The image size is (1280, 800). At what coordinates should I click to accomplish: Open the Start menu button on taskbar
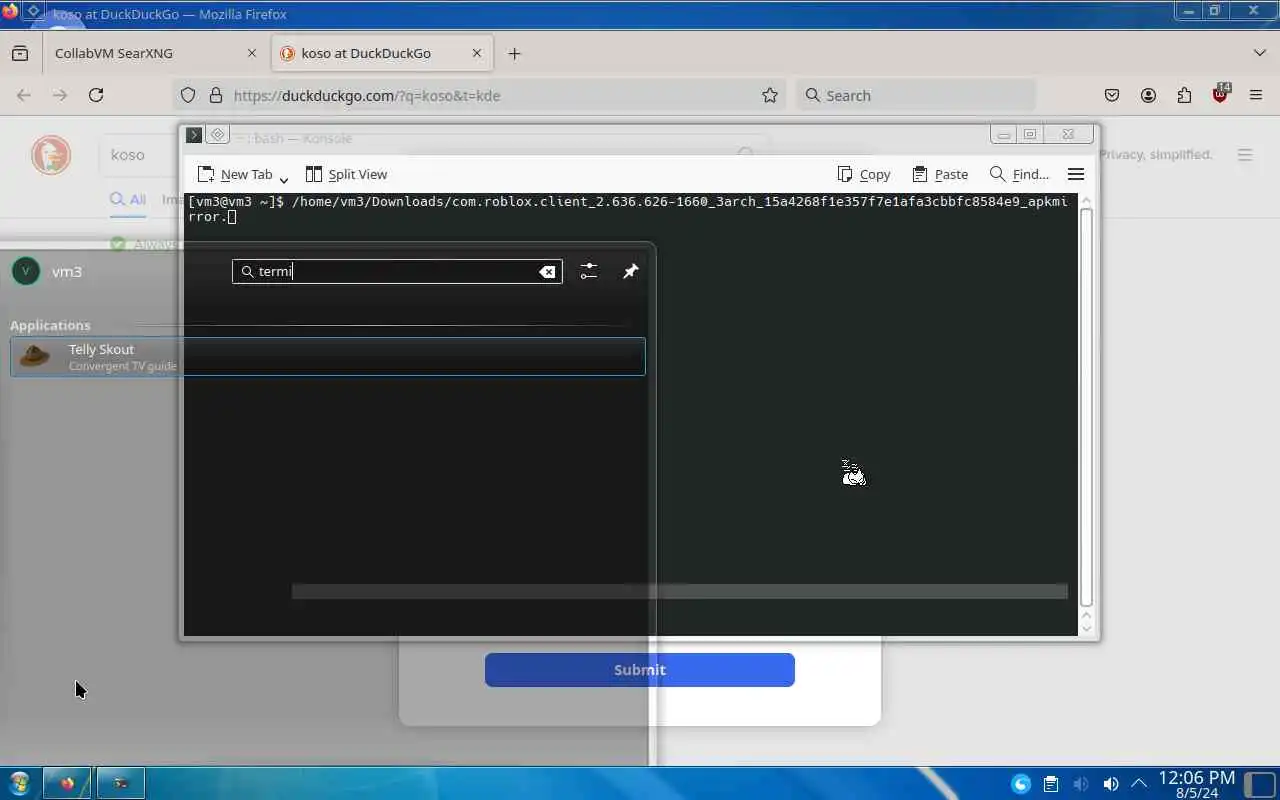(x=19, y=783)
